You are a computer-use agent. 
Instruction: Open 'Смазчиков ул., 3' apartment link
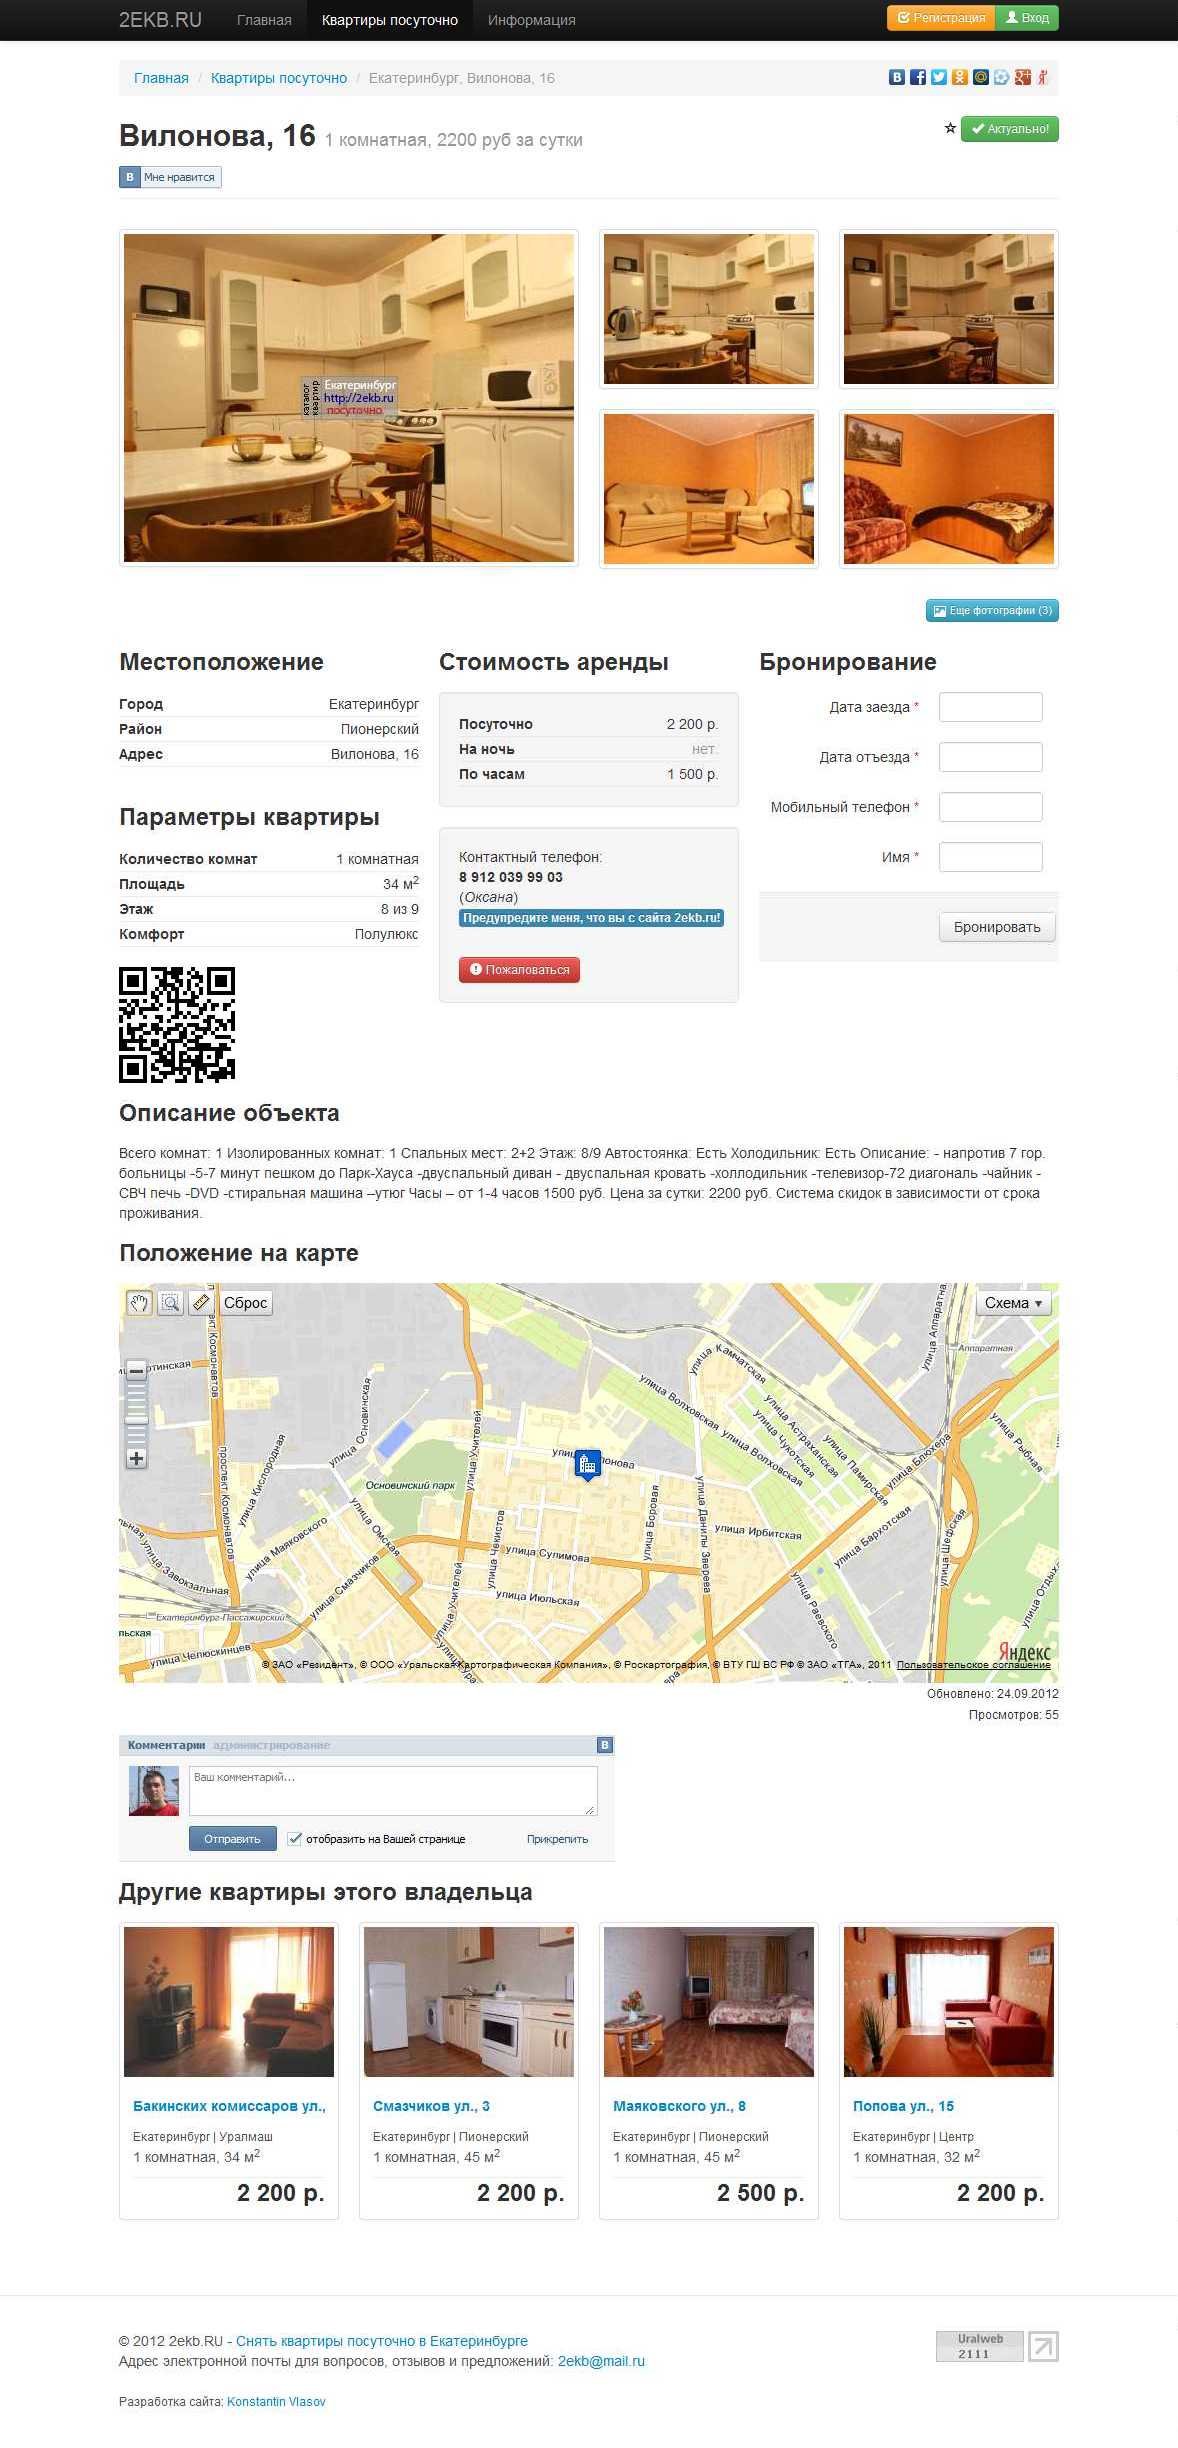pyautogui.click(x=431, y=2106)
